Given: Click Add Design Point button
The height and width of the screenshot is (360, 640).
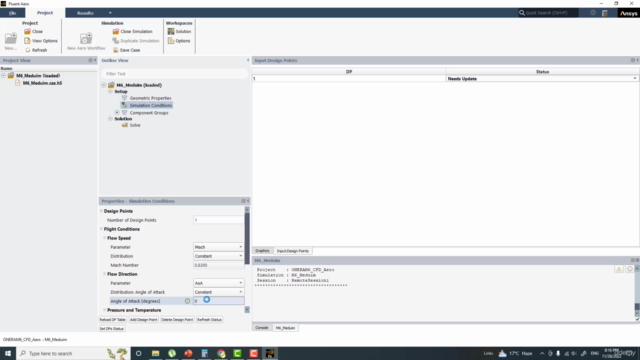Looking at the screenshot, I should pyautogui.click(x=144, y=320).
